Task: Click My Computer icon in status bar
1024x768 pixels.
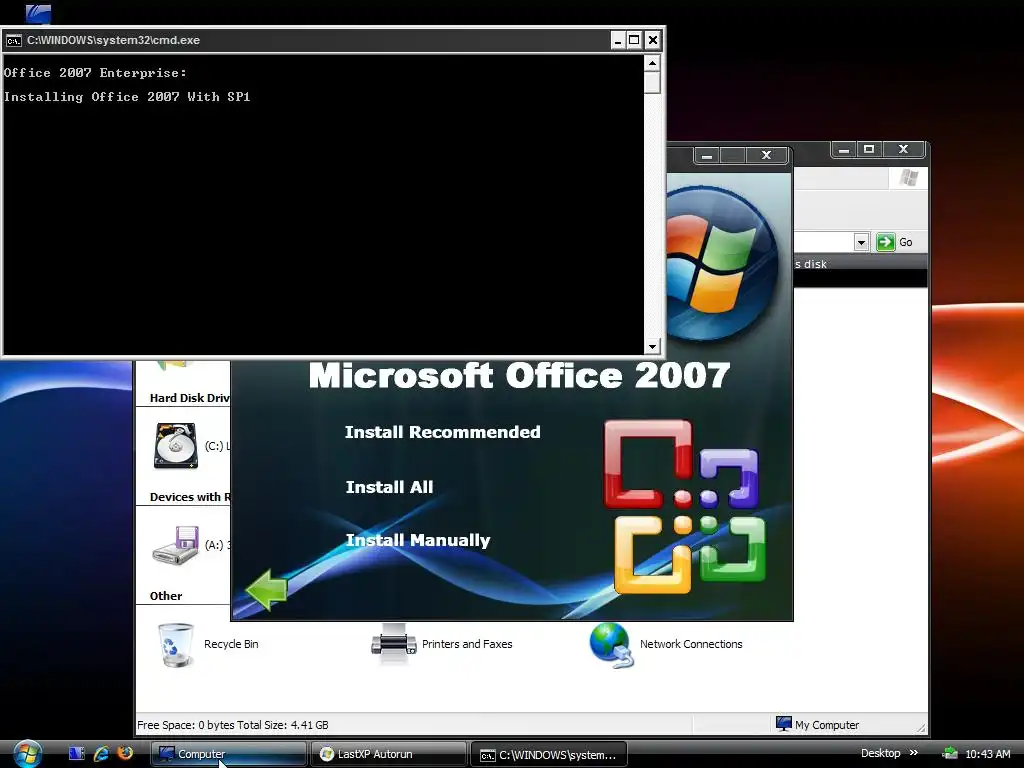Action: point(784,724)
